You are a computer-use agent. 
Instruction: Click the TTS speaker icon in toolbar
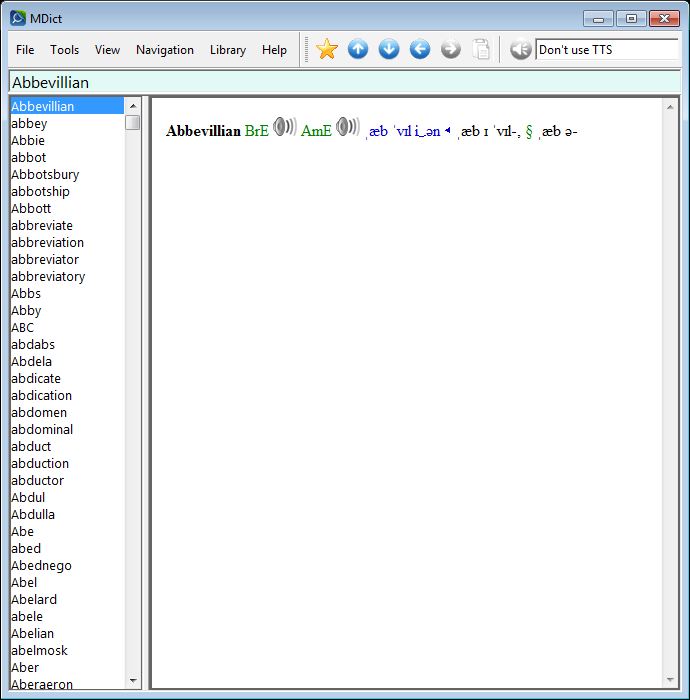point(520,49)
